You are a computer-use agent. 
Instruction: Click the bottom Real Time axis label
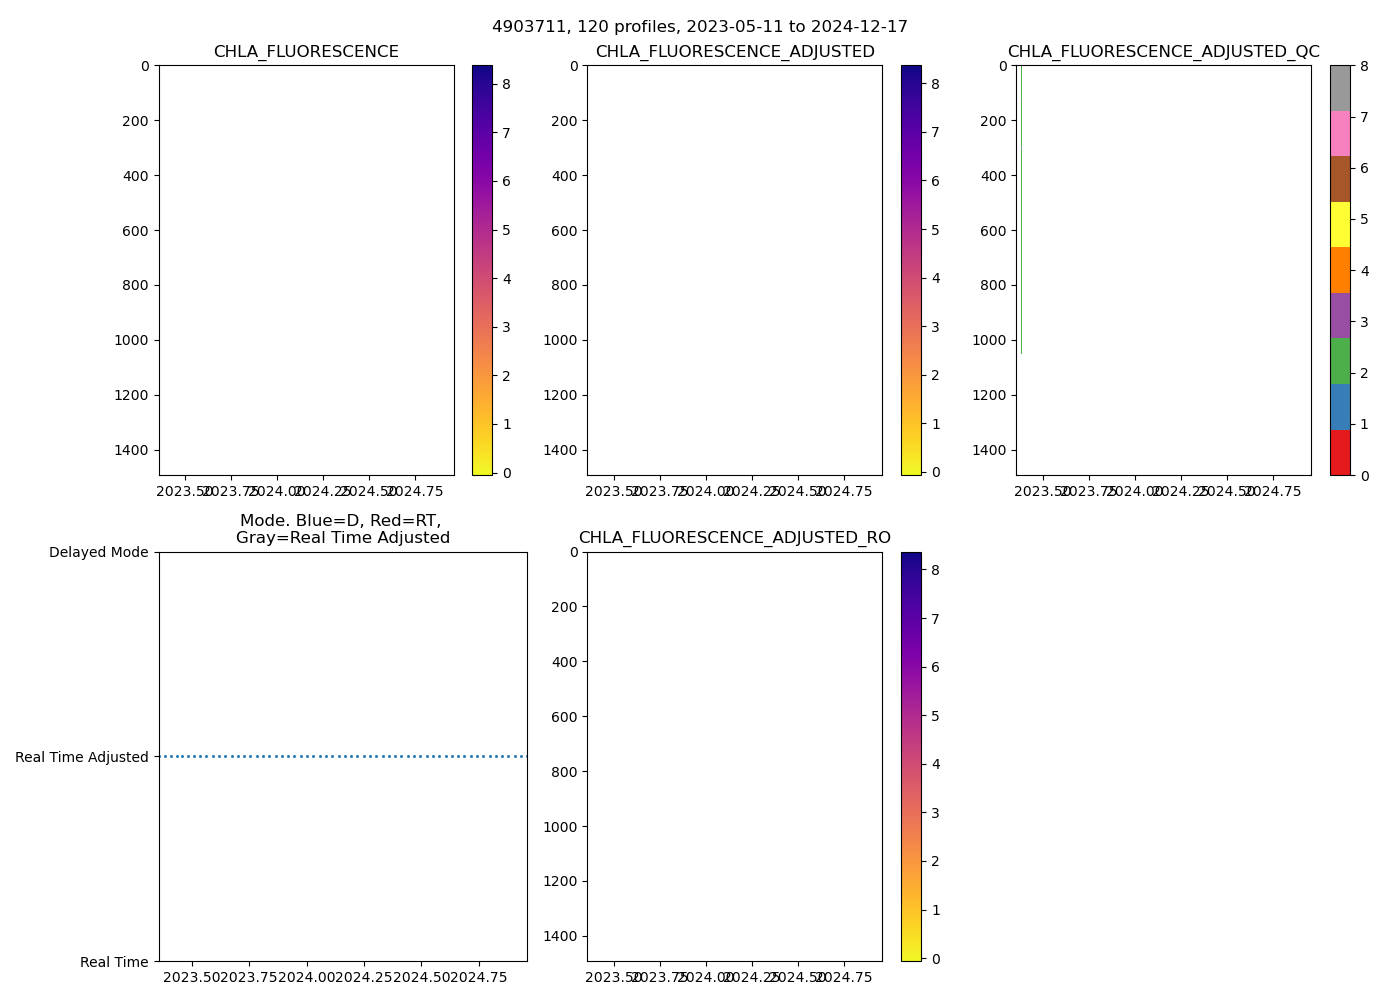(114, 962)
